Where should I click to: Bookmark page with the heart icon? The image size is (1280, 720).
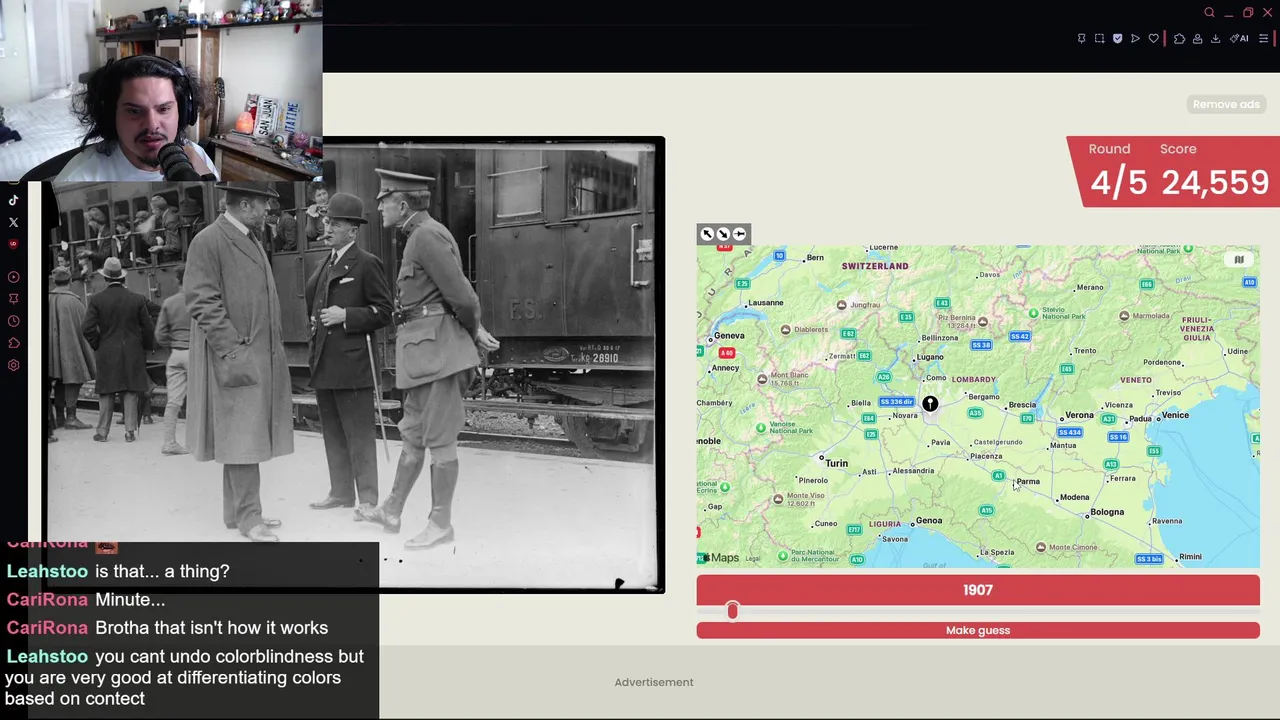click(1153, 39)
